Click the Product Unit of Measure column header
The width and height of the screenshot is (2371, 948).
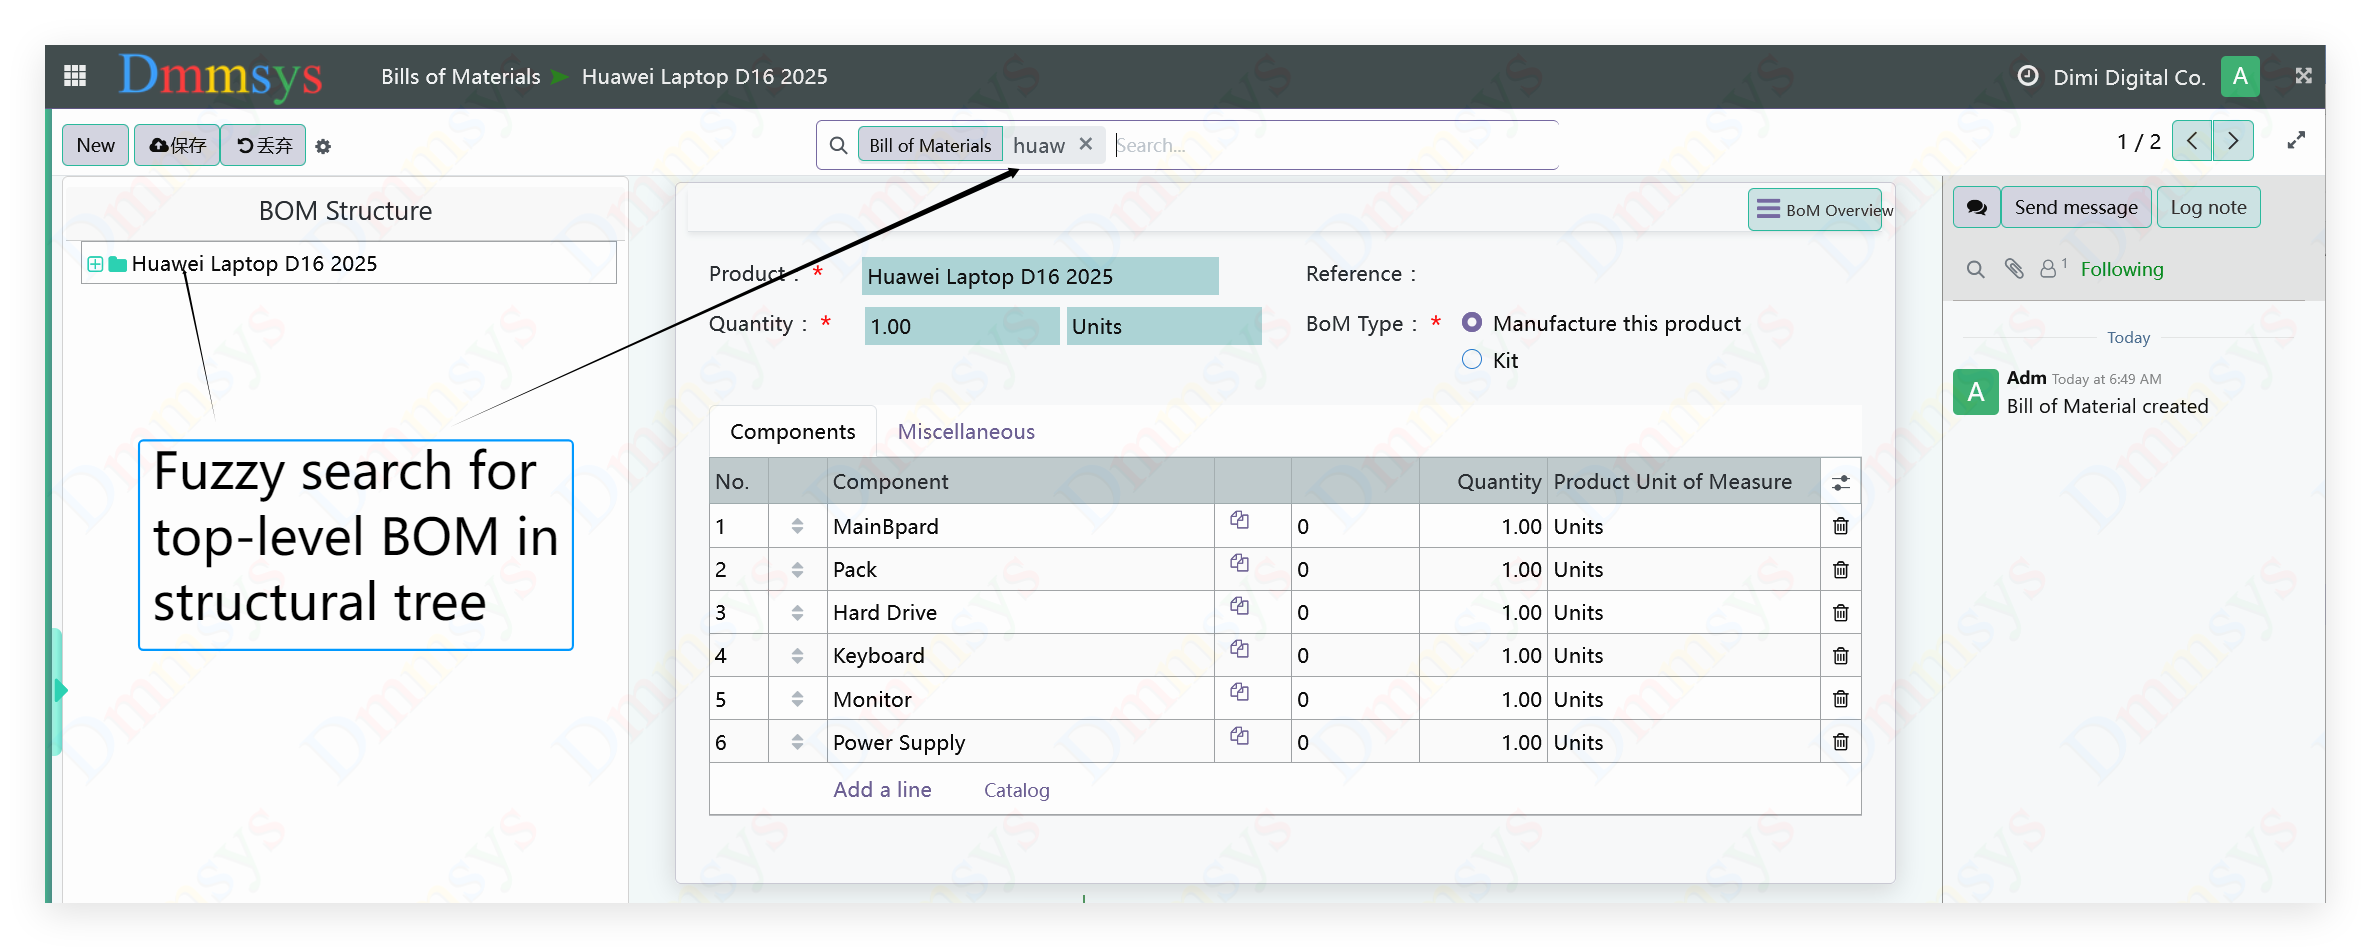click(x=1684, y=482)
